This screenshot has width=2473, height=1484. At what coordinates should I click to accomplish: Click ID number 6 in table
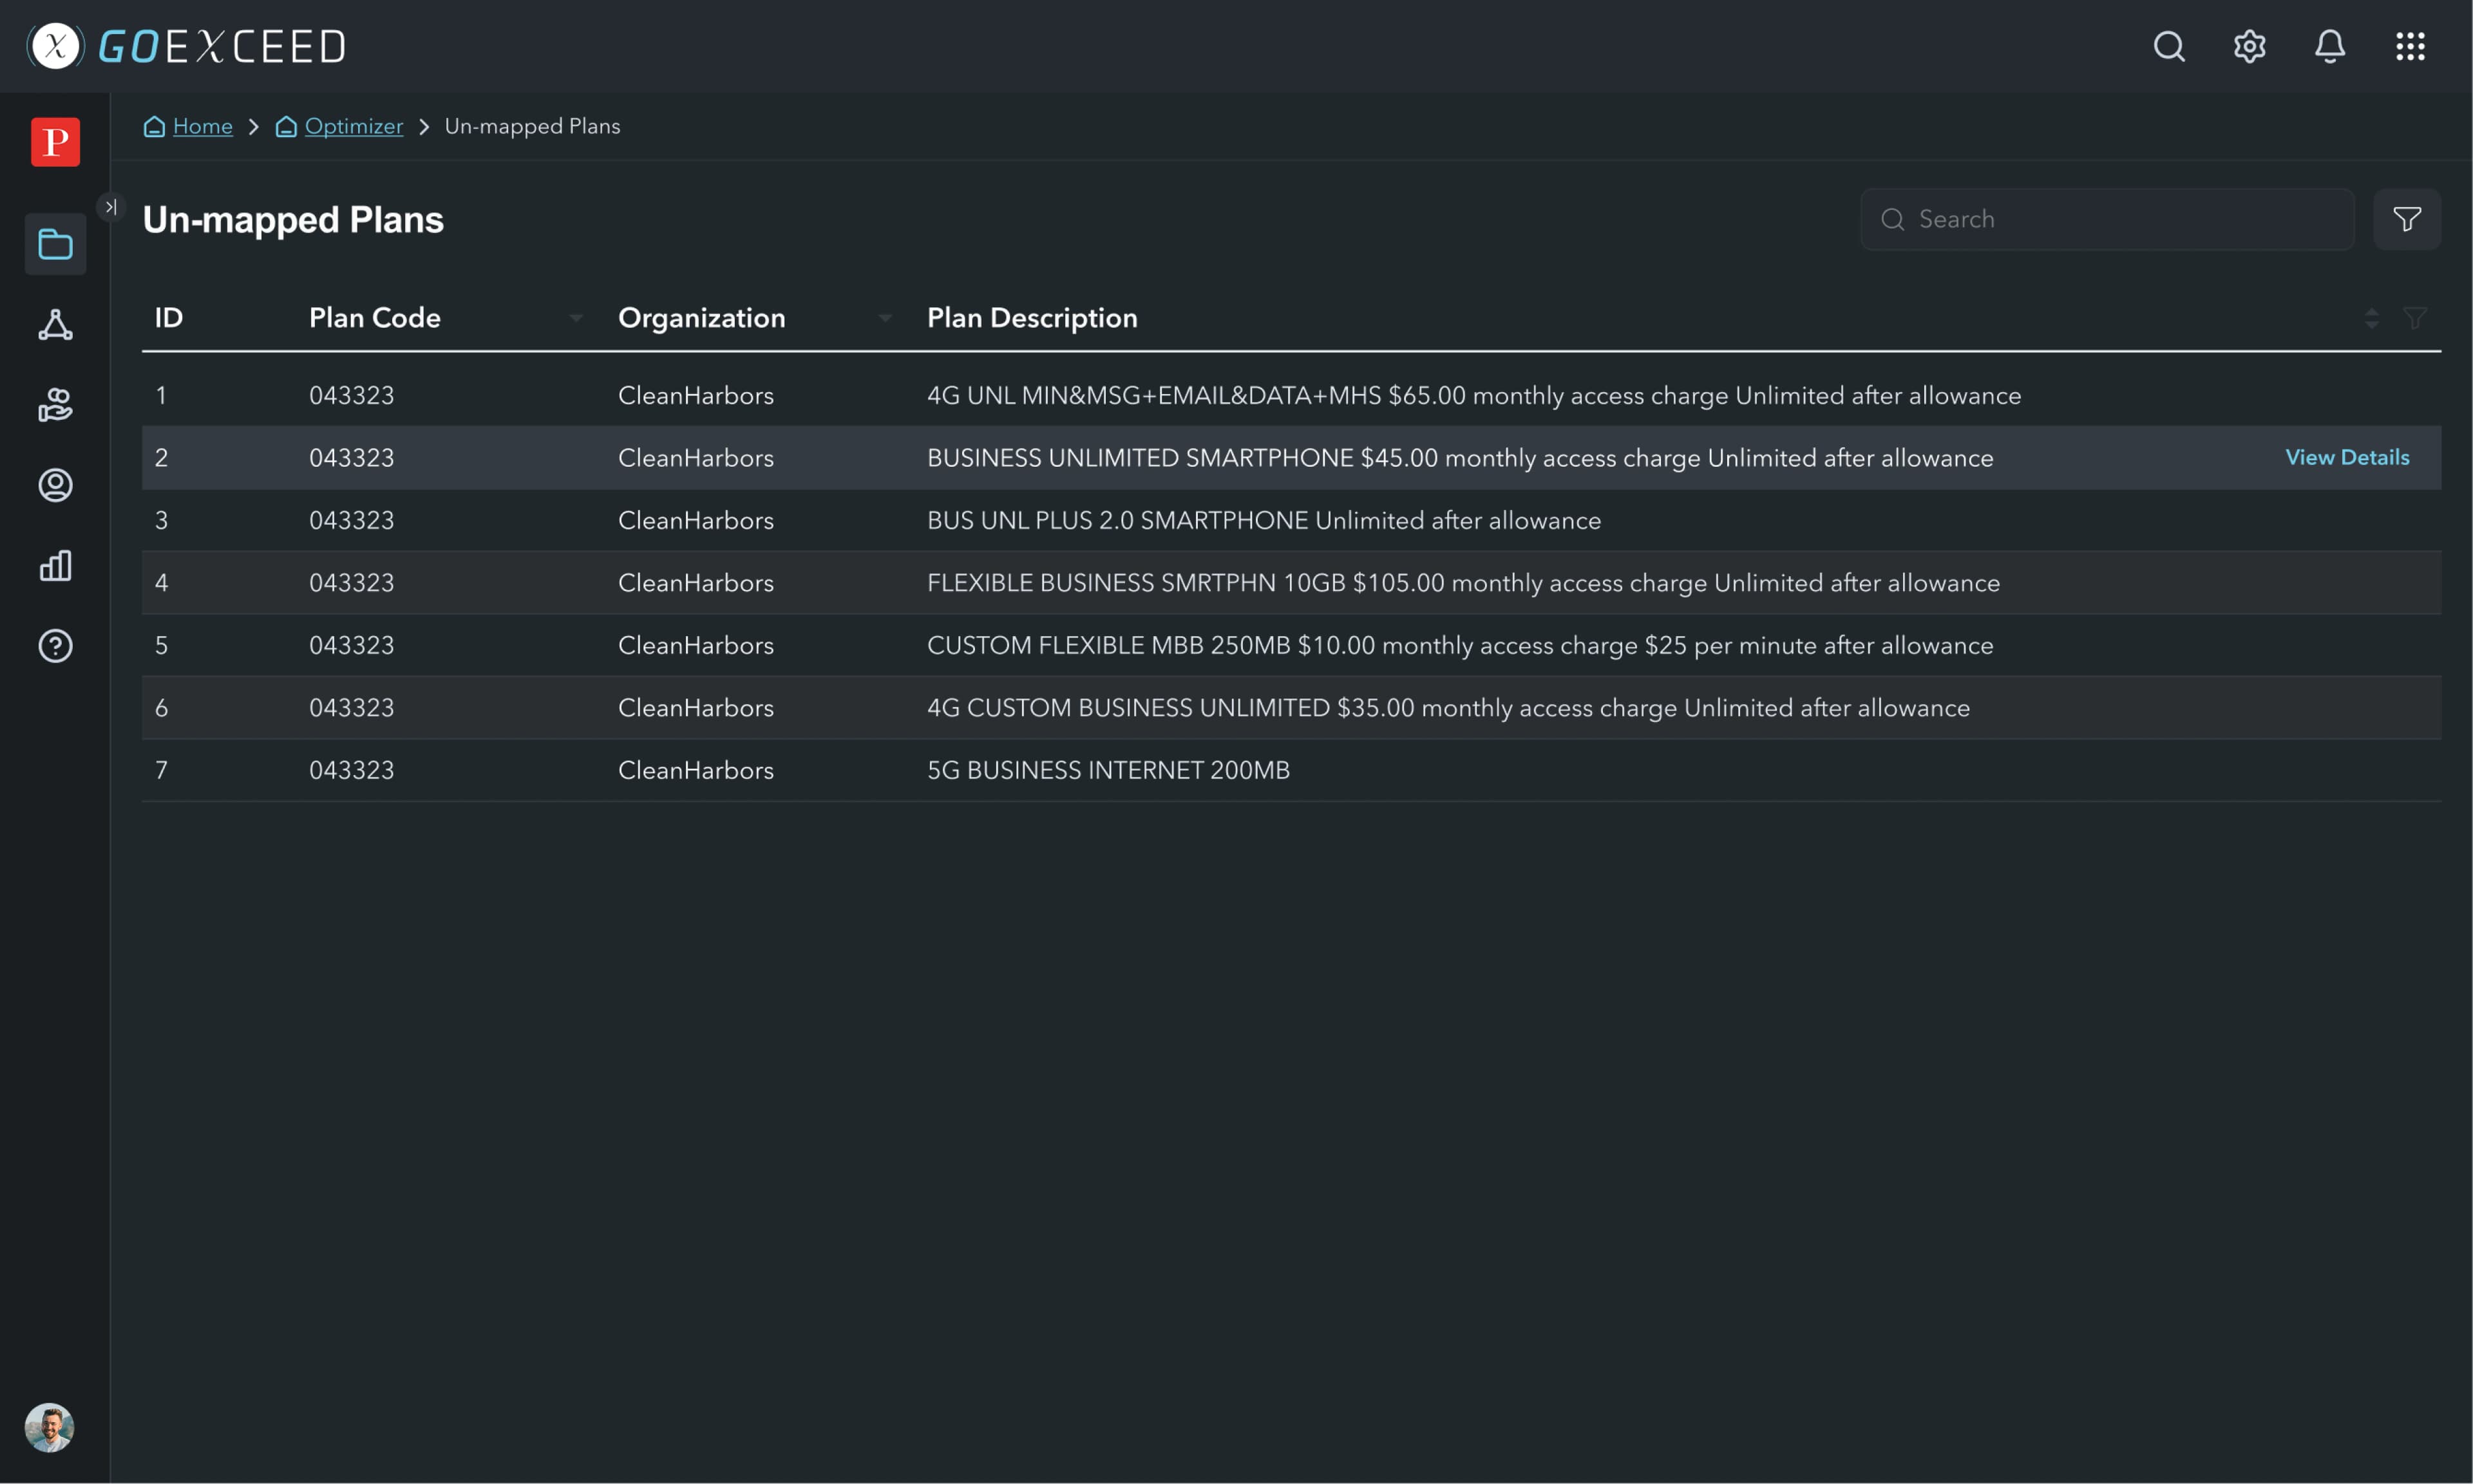point(161,708)
